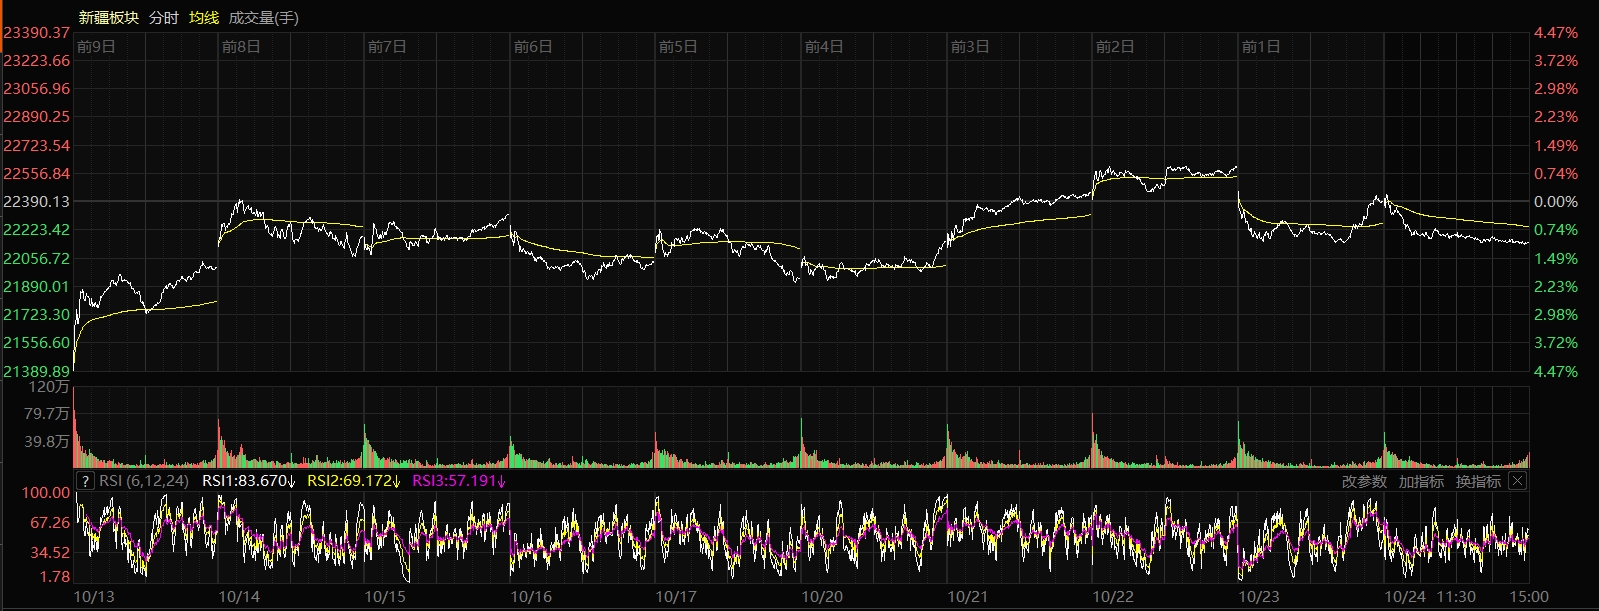Click the 前5日 day marker
This screenshot has height=611, width=1599.
coord(678,46)
